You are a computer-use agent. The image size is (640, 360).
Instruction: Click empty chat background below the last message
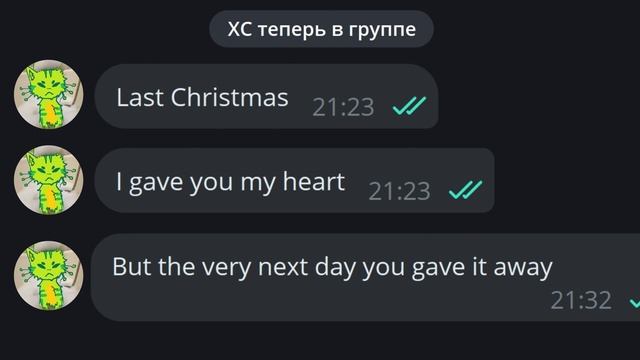tap(320, 341)
